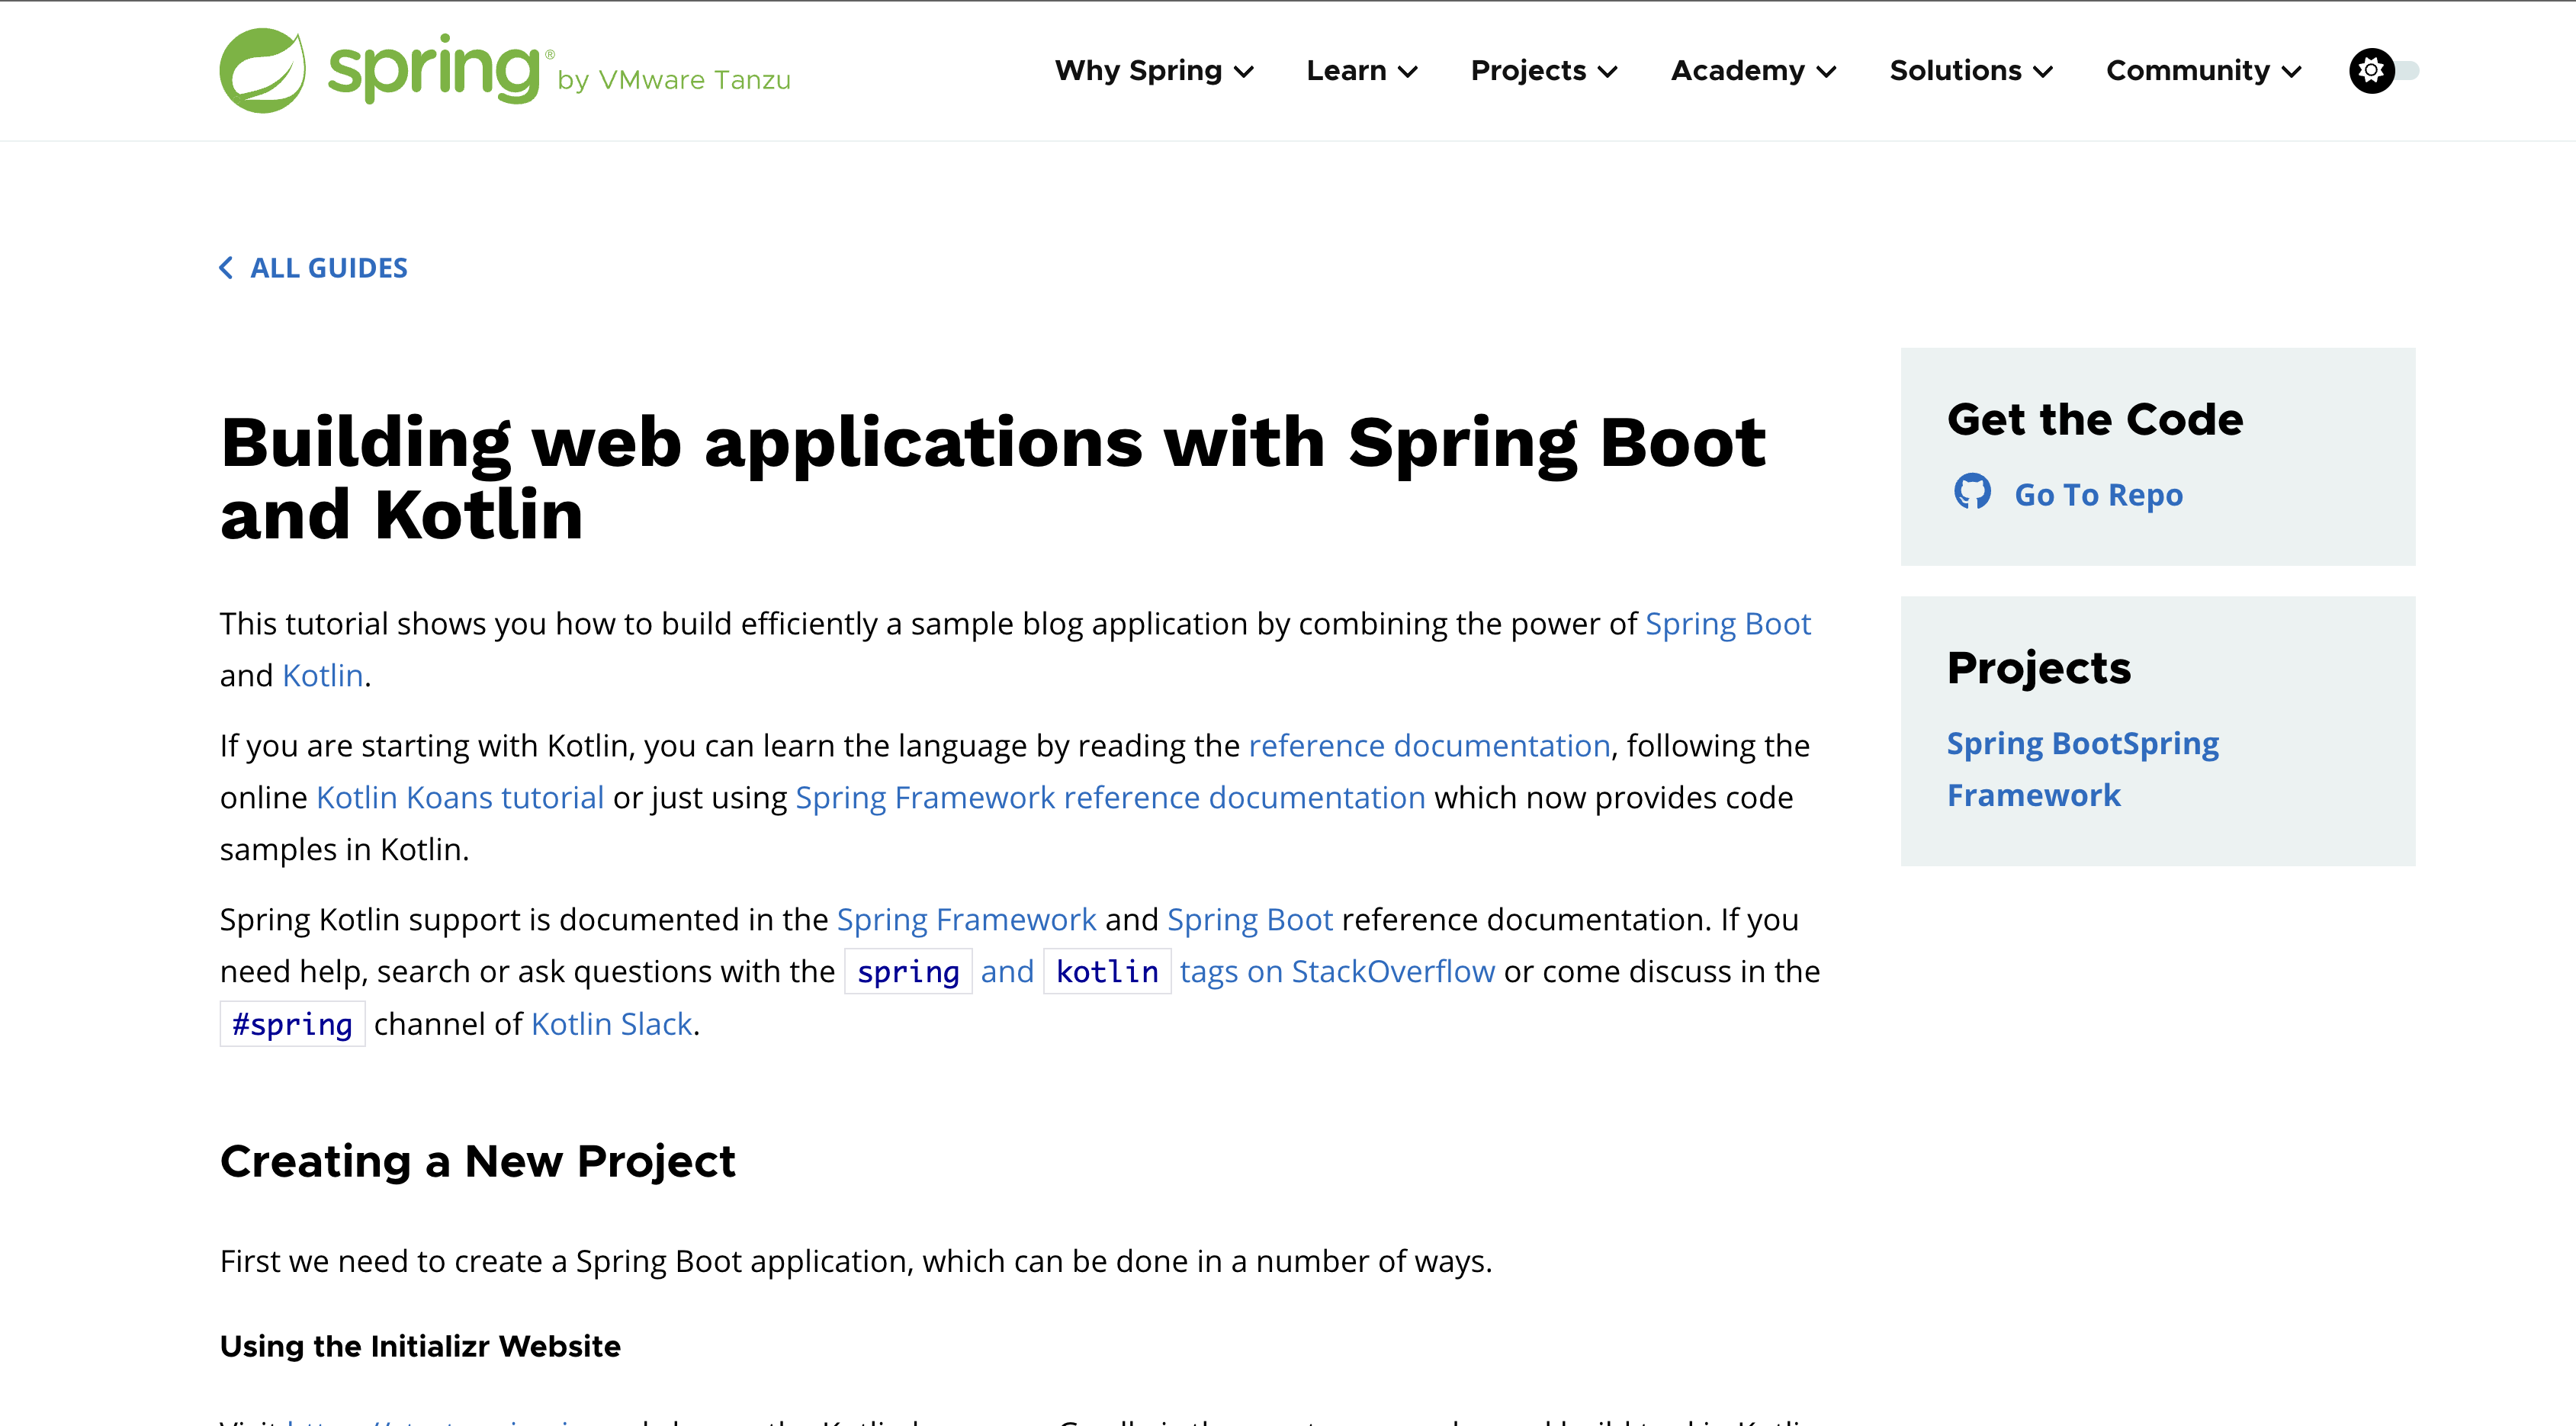Open Spring Framework reference documentation link
This screenshot has width=2576, height=1426.
pos(1110,797)
